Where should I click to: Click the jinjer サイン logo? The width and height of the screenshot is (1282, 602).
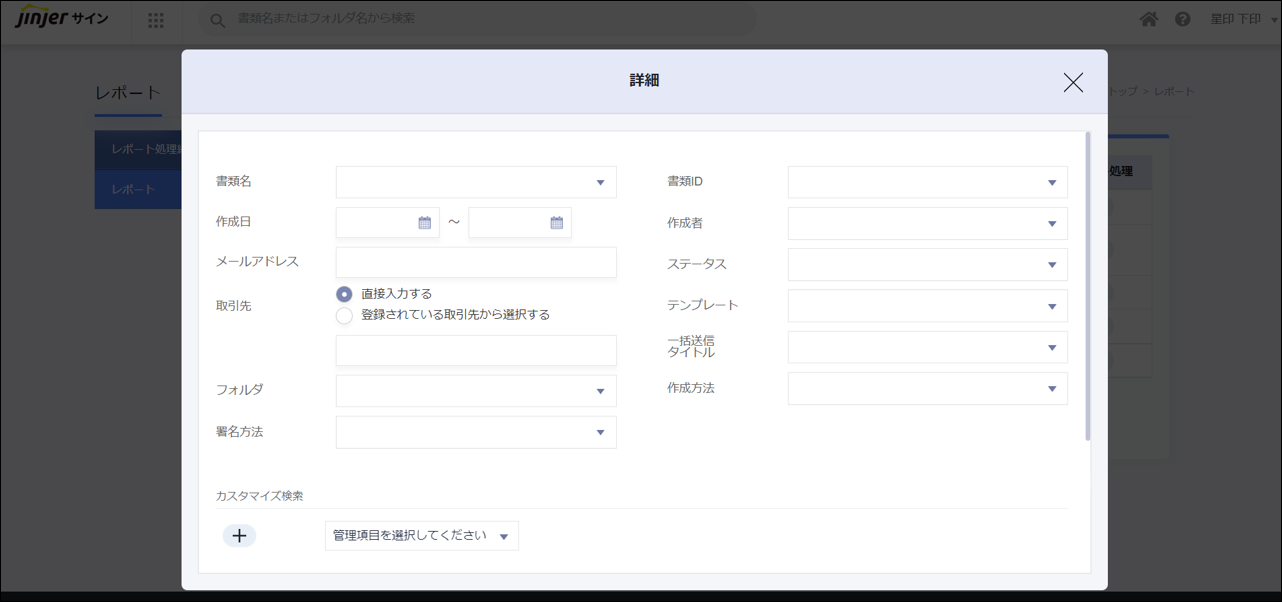tap(62, 19)
